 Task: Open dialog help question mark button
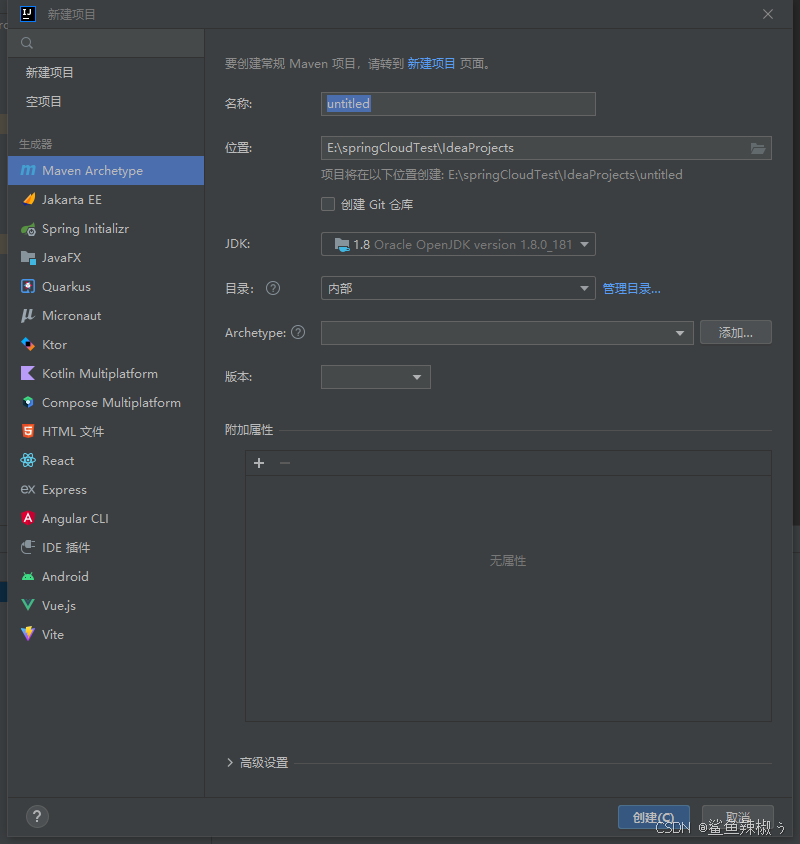[x=37, y=817]
